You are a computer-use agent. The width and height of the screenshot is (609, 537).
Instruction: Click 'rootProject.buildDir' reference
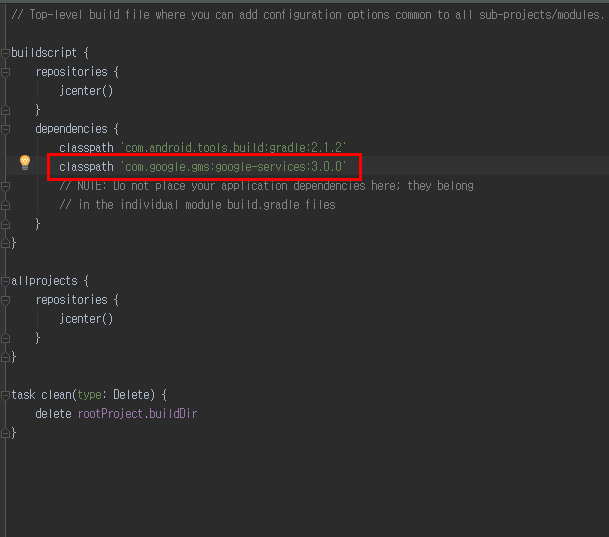(137, 414)
